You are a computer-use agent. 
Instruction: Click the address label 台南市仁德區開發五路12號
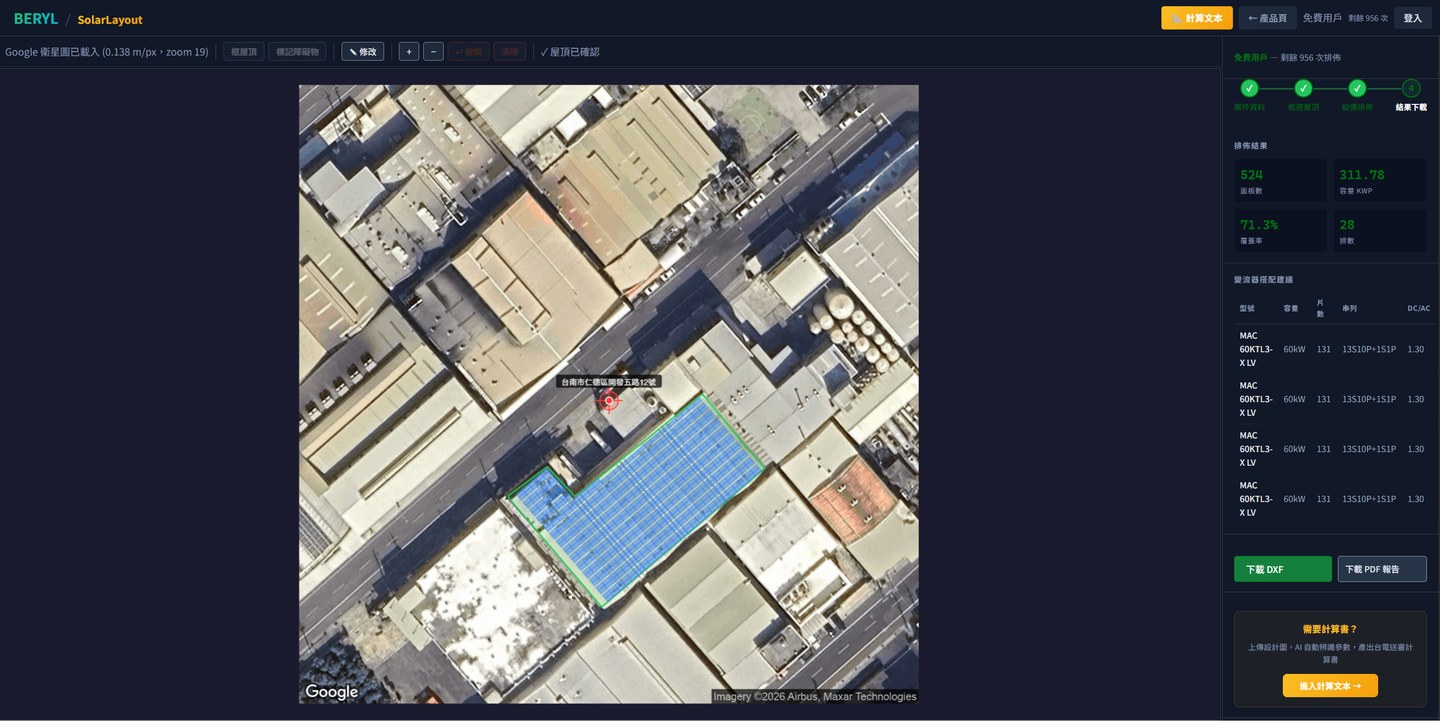pyautogui.click(x=609, y=382)
